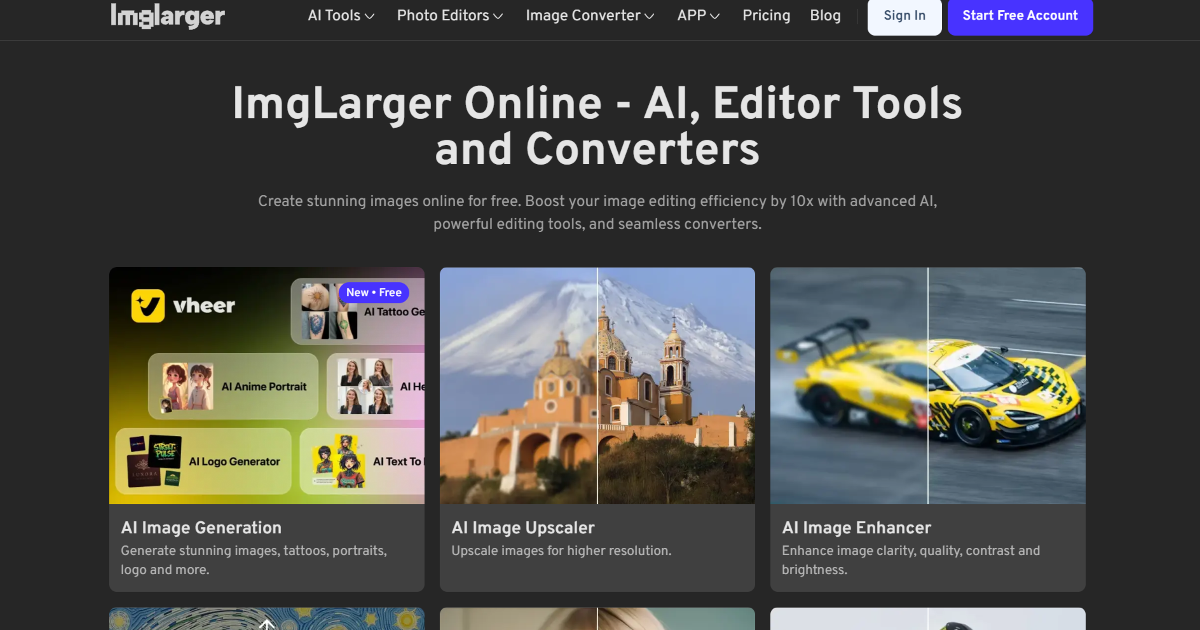Click the New • Free badge

click(373, 292)
